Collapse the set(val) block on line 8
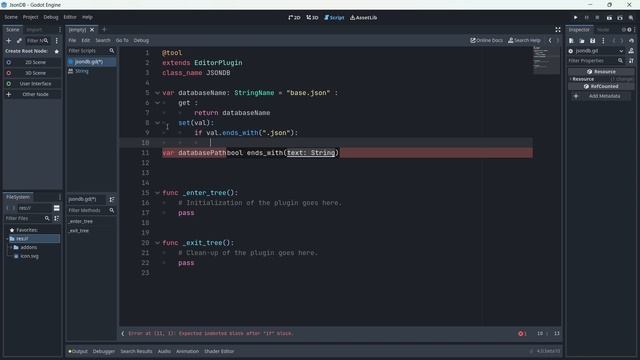This screenshot has height=360, width=640. tap(157, 123)
